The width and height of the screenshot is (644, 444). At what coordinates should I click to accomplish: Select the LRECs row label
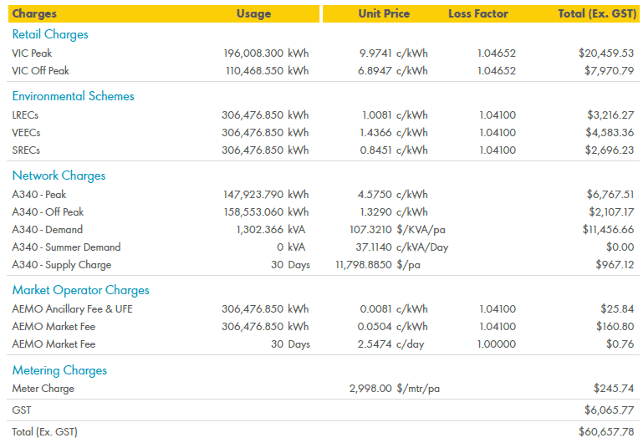click(25, 115)
